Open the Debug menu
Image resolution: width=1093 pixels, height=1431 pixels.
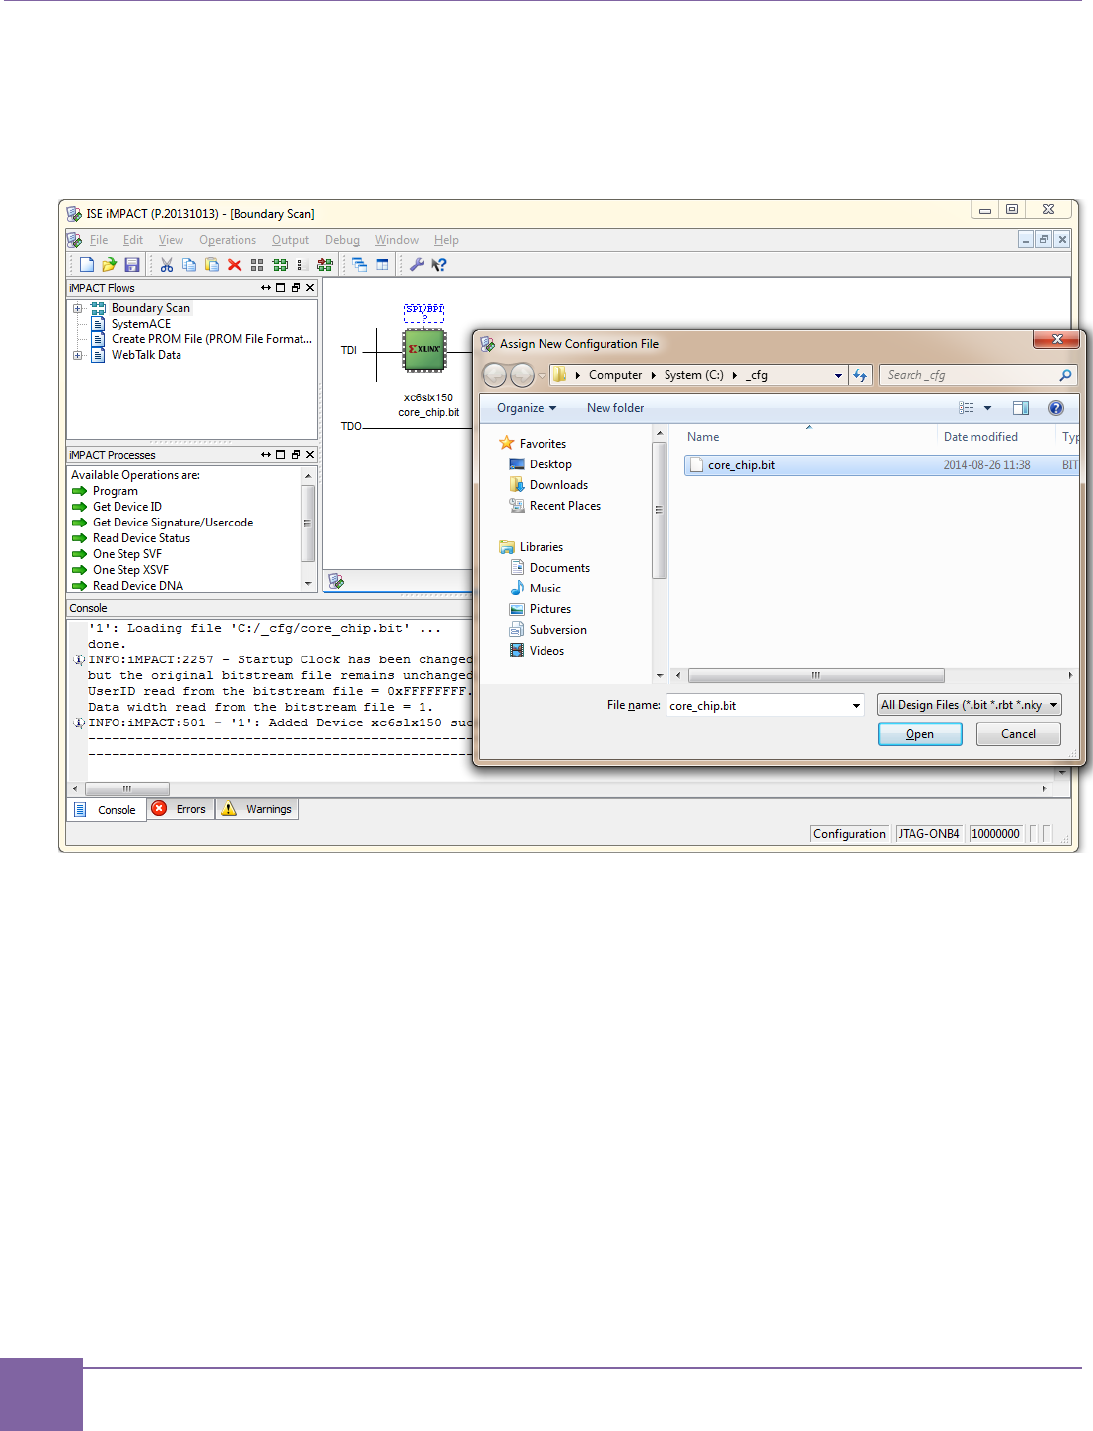[x=342, y=240]
